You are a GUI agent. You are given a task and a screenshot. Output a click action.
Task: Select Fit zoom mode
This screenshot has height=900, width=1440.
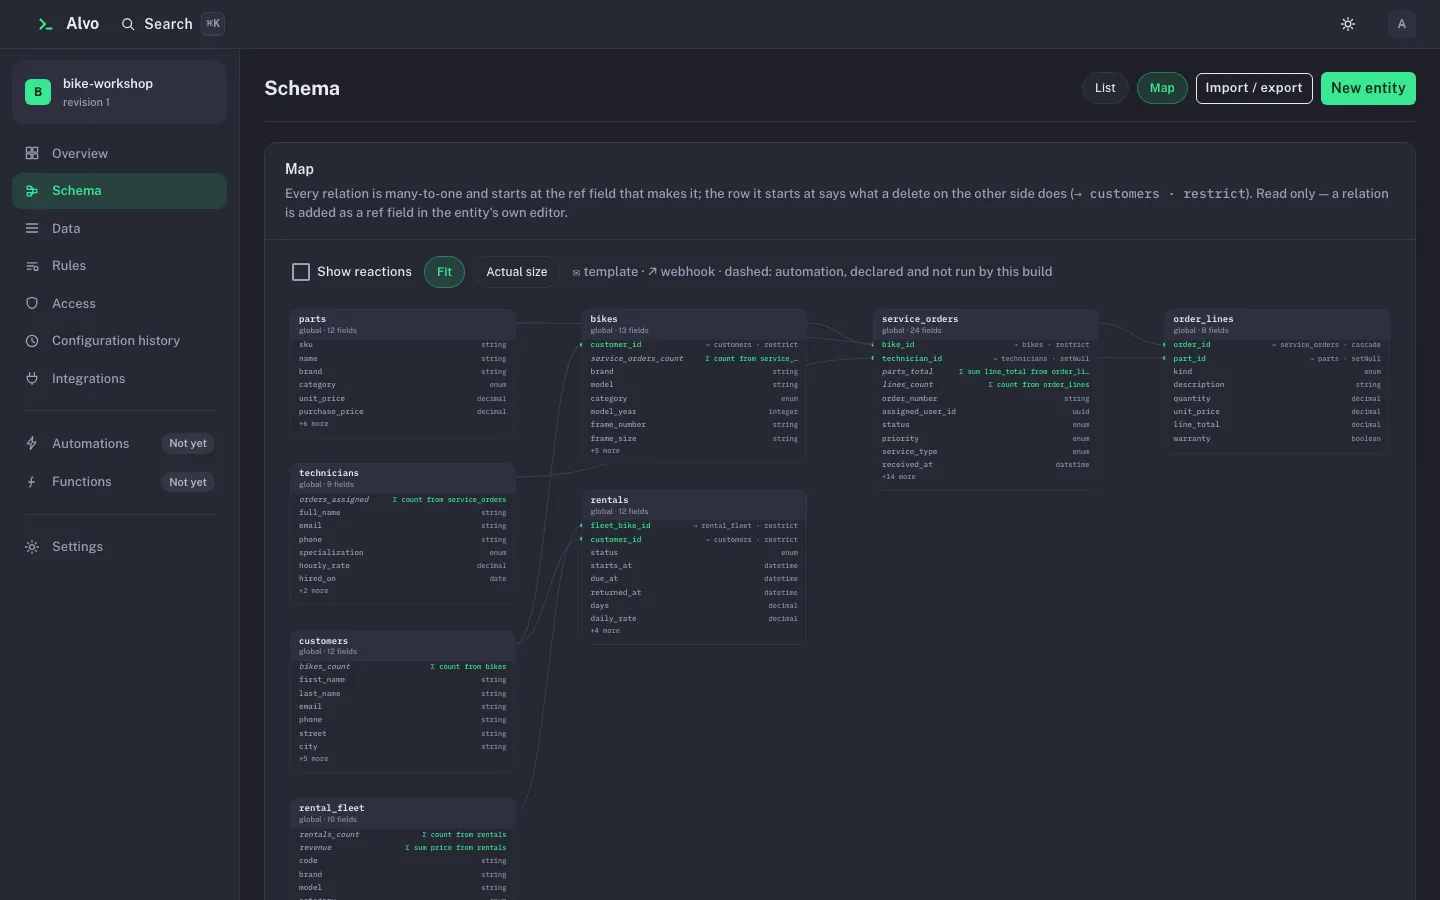[444, 272]
